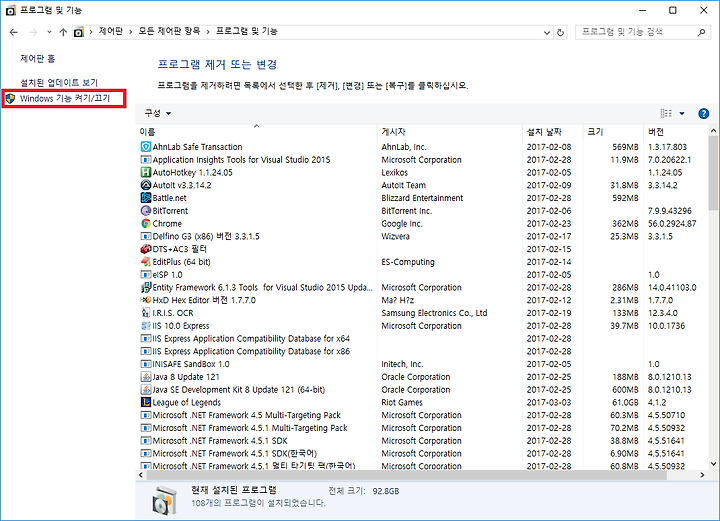
Task: Click the INISAFE SandBox 1.0 icon
Action: tap(146, 364)
